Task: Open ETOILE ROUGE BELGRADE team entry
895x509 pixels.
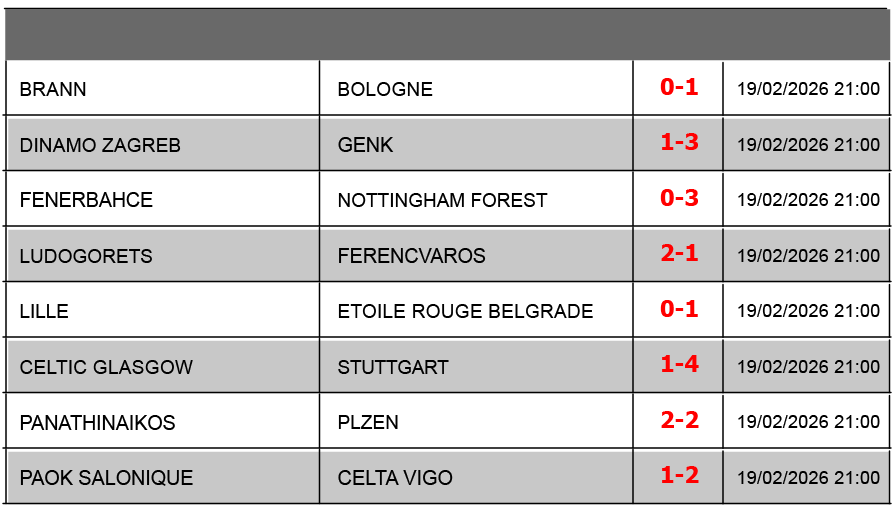Action: [x=465, y=311]
